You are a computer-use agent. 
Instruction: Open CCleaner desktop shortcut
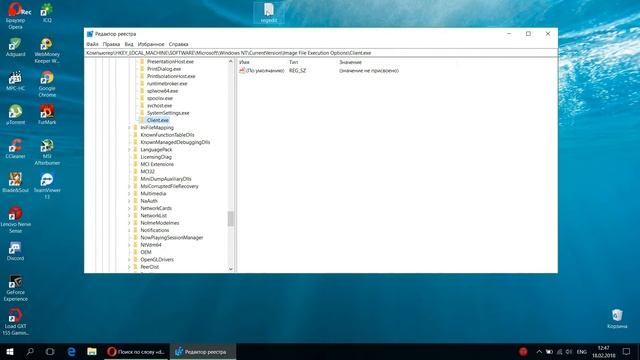(16, 149)
